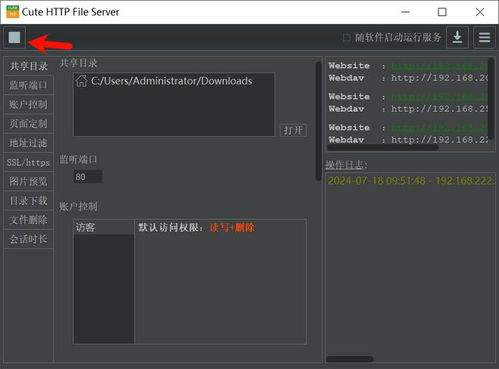Click the log panel horizontal scrollbar
The height and width of the screenshot is (369, 499).
(x=350, y=359)
